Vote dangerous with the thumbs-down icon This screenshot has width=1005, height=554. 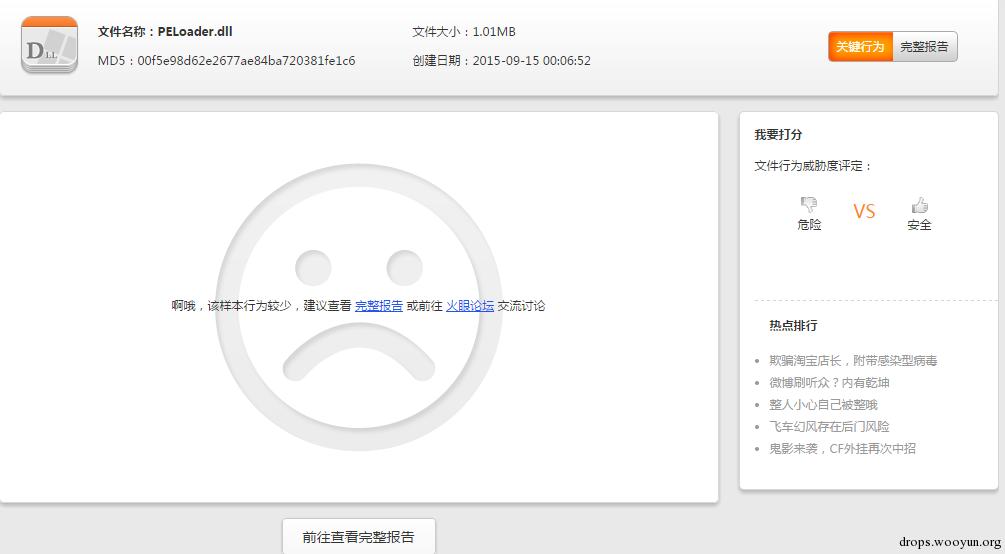809,205
